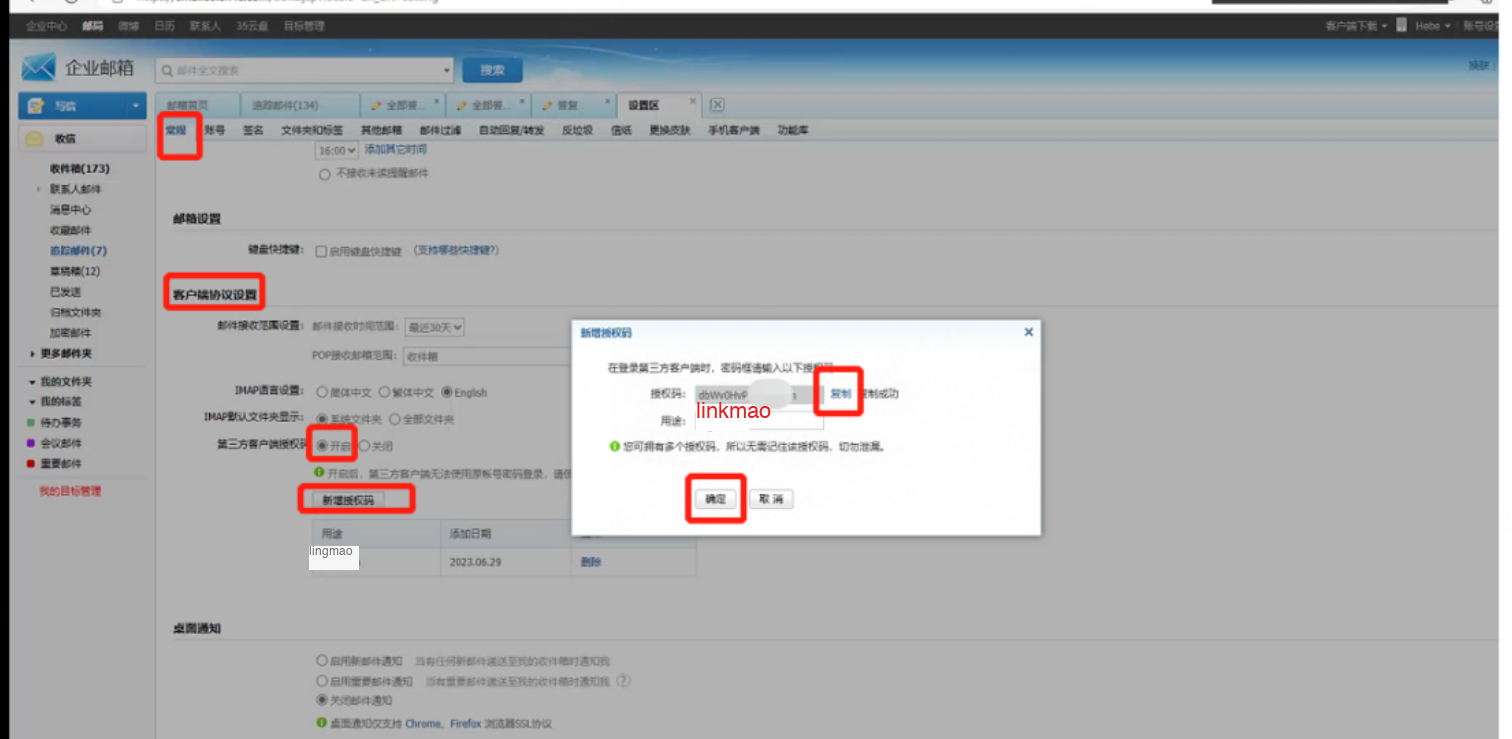Viewport: 1512px width, 739px height.
Task: Open the 16:00 time dropdown
Action: pos(337,150)
